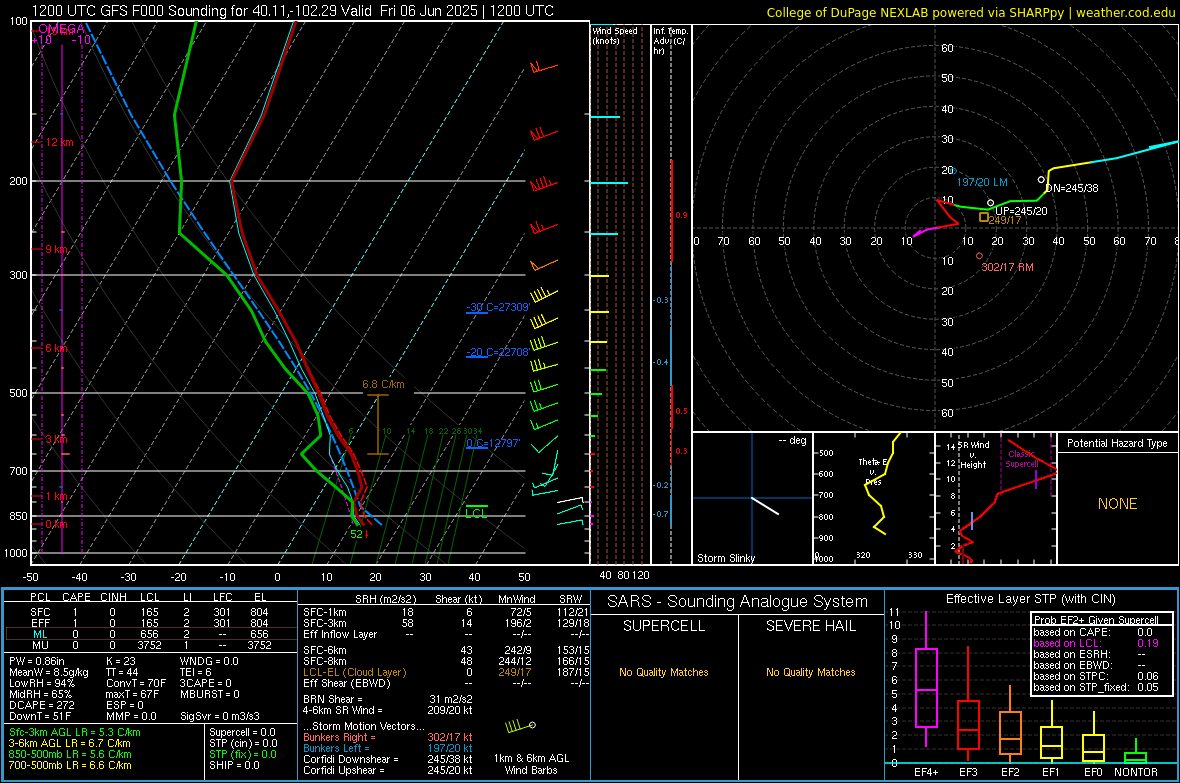Click No Quality Matches under SEVERE HAIL
Viewport: 1180px width, 783px height.
[x=810, y=672]
